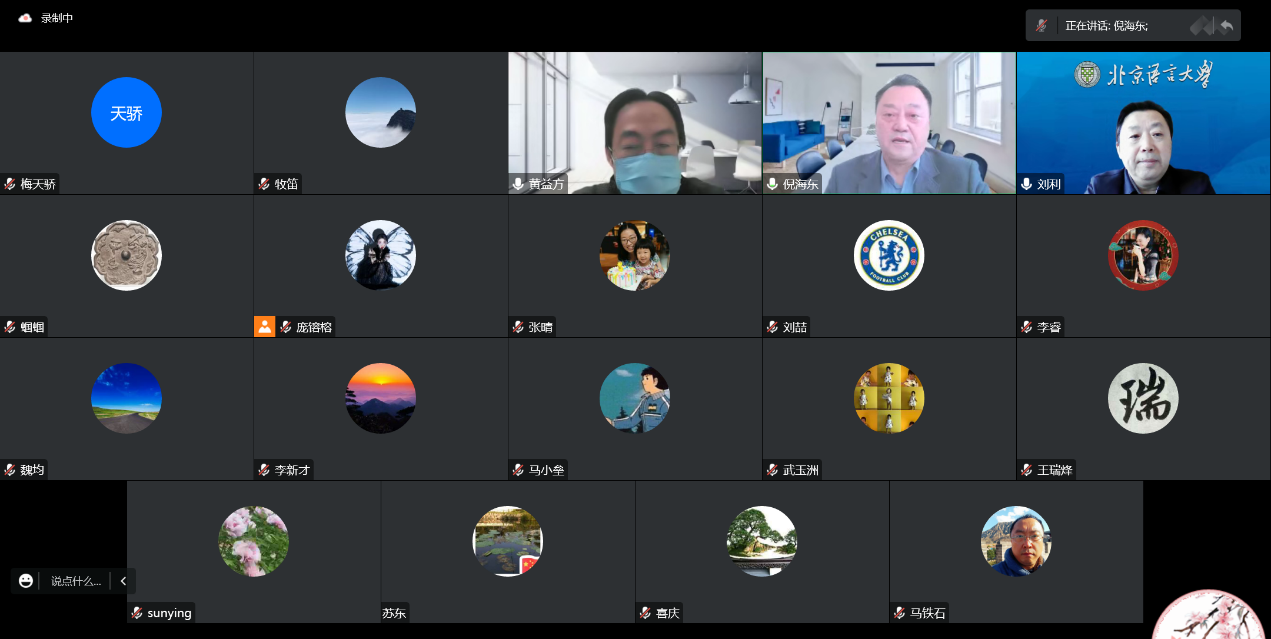Click the blue '天骄' avatar circle
1271x639 pixels.
[x=126, y=113]
